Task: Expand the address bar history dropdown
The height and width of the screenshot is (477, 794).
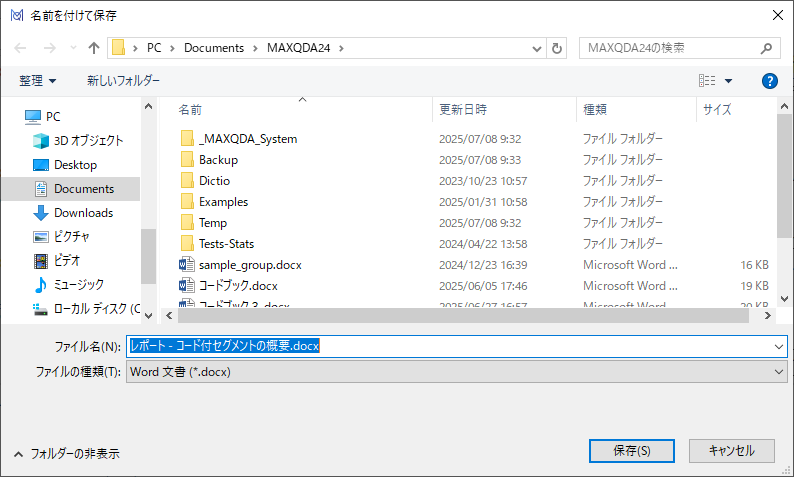Action: point(537,49)
